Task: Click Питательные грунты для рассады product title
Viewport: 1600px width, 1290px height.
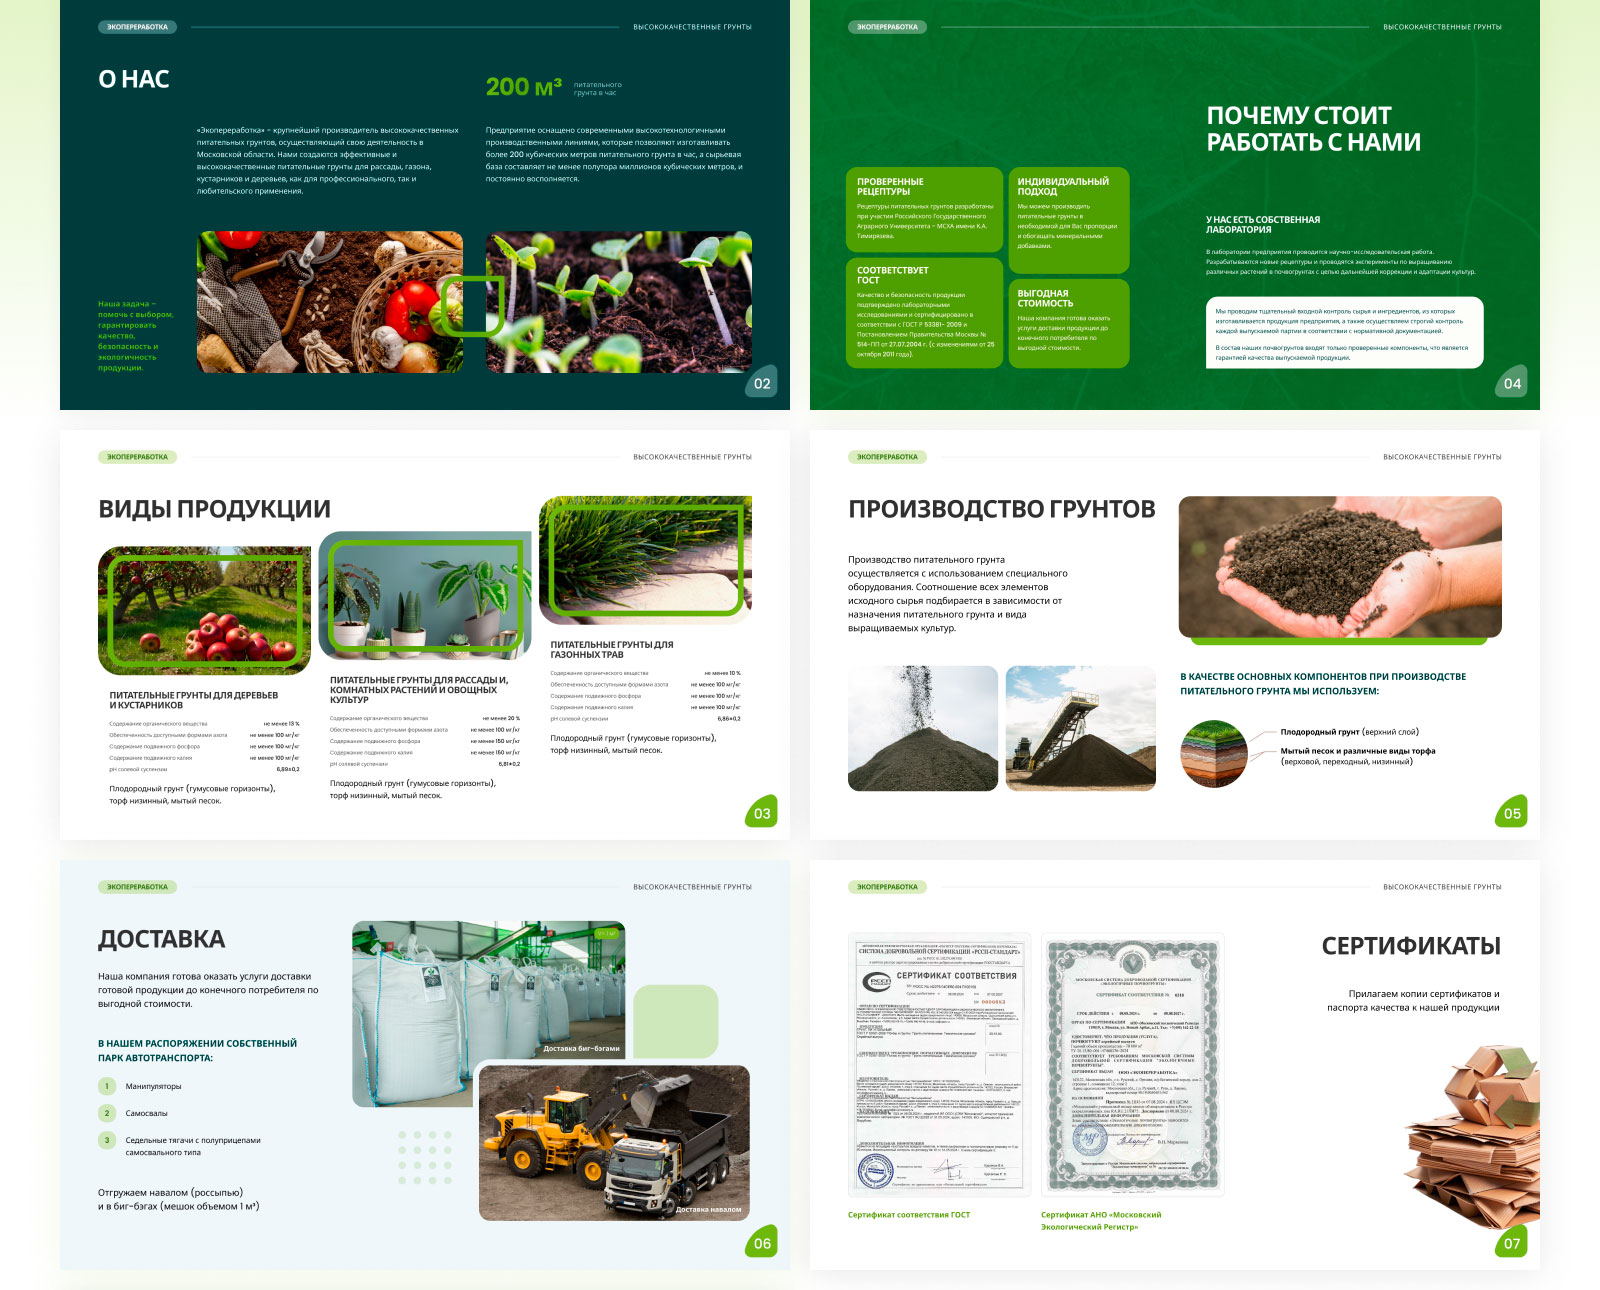Action: pos(419,690)
